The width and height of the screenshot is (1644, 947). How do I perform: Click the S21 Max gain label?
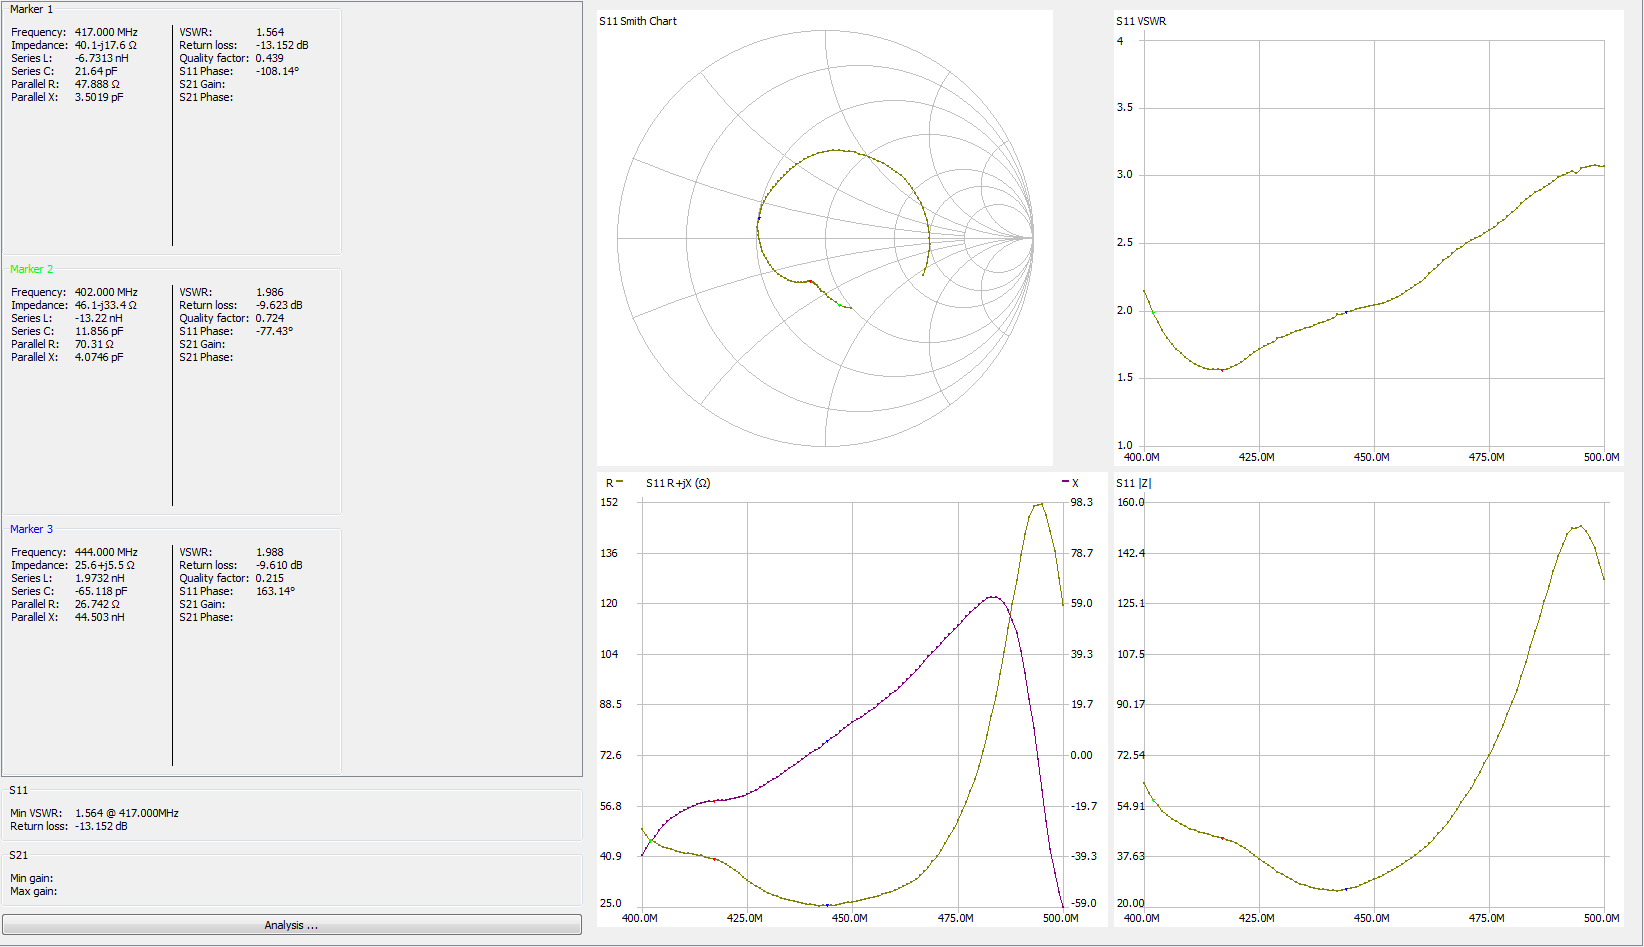click(x=33, y=891)
